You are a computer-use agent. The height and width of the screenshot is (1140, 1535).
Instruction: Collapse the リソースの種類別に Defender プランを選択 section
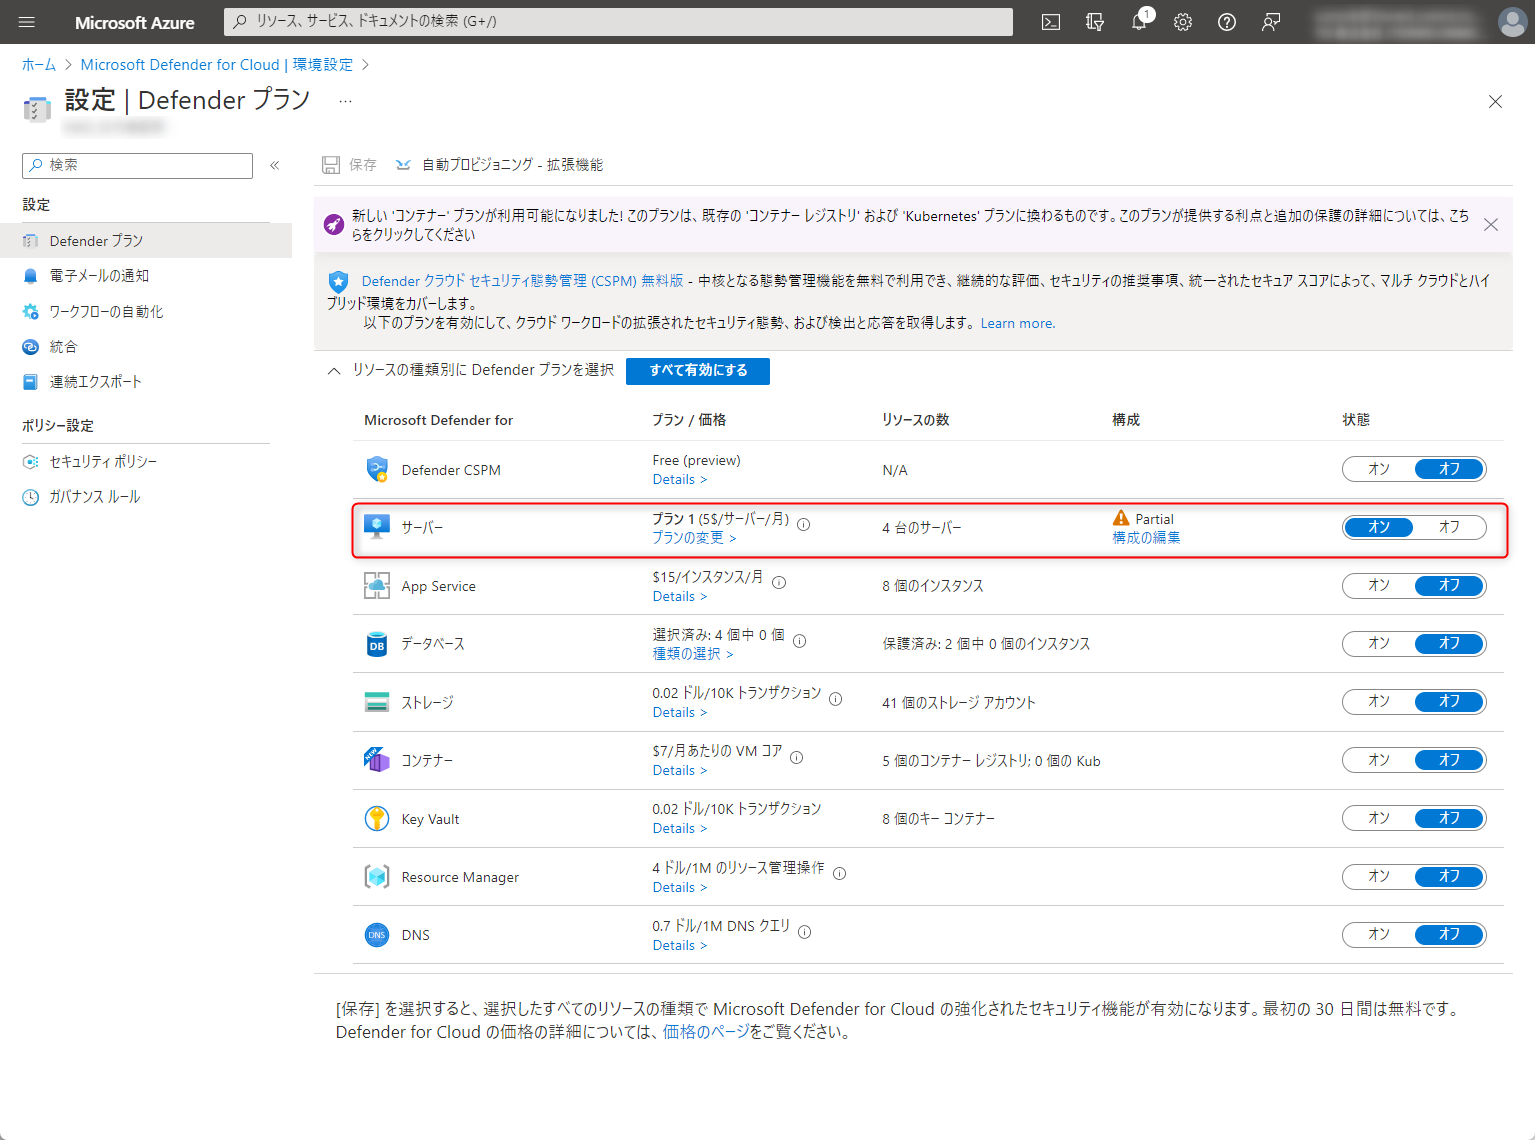334,371
